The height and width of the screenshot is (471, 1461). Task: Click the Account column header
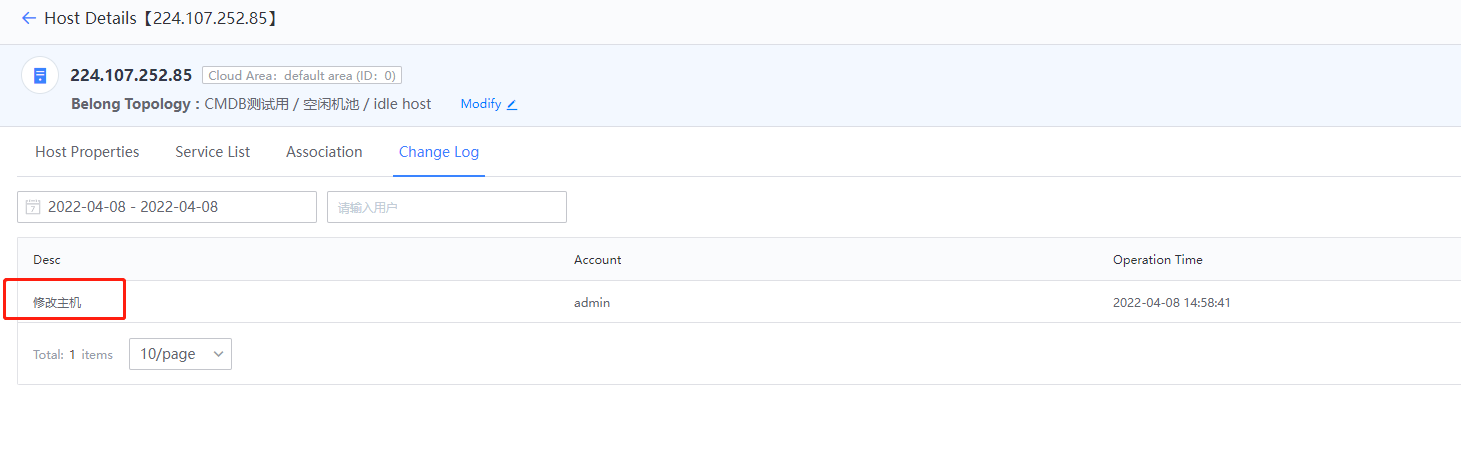coord(598,260)
